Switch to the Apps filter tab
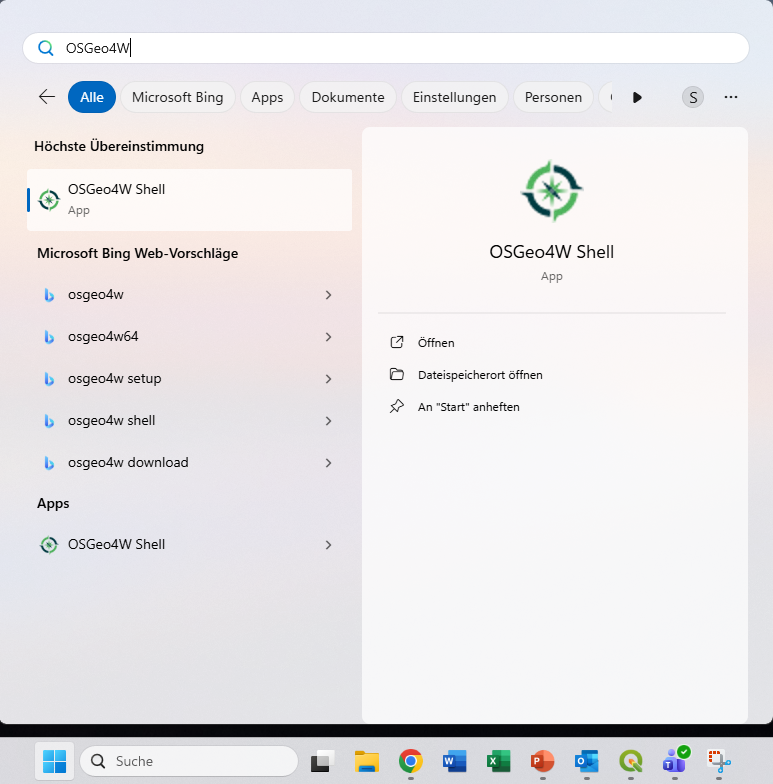The image size is (773, 784). [x=267, y=97]
